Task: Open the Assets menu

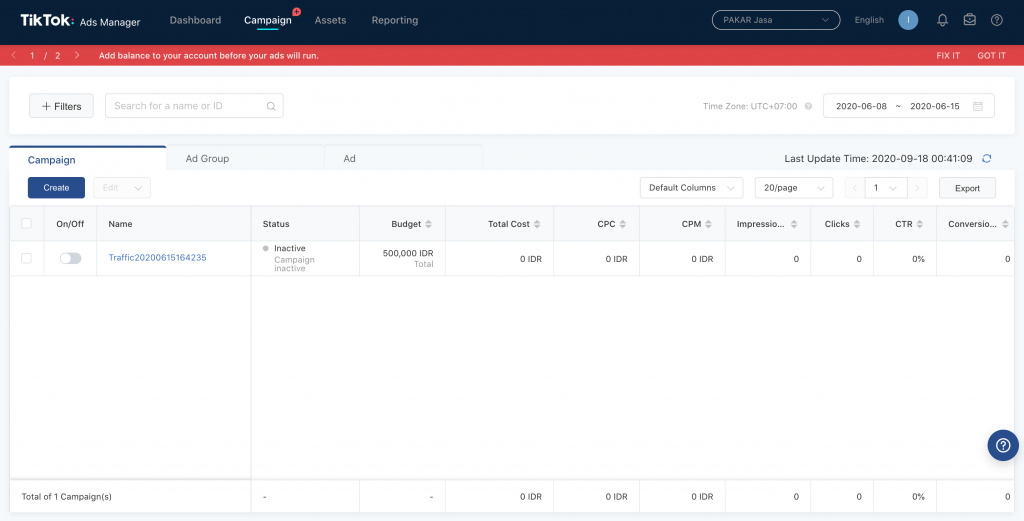Action: click(x=330, y=20)
